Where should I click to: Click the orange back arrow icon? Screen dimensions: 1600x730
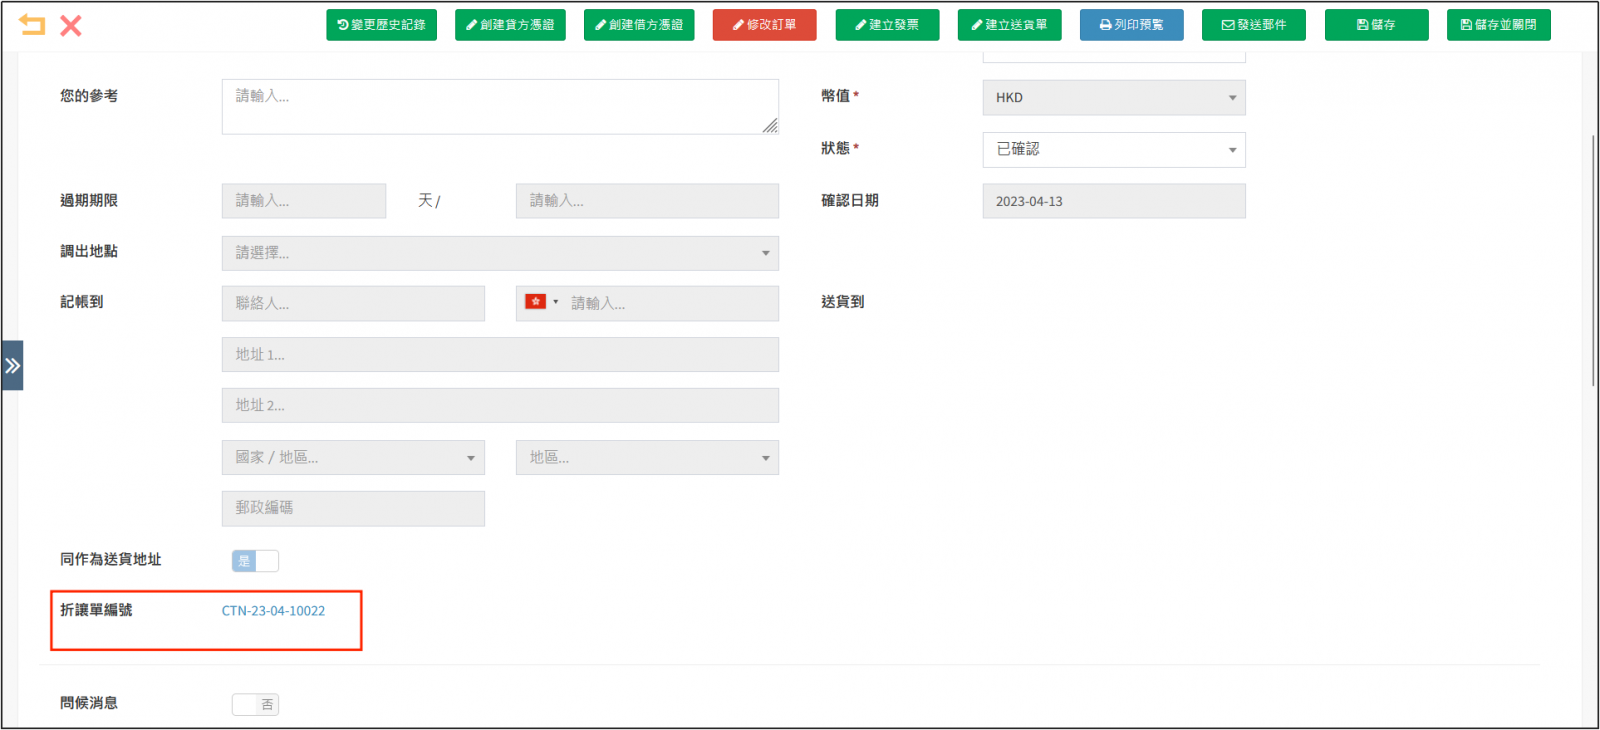coord(32,25)
